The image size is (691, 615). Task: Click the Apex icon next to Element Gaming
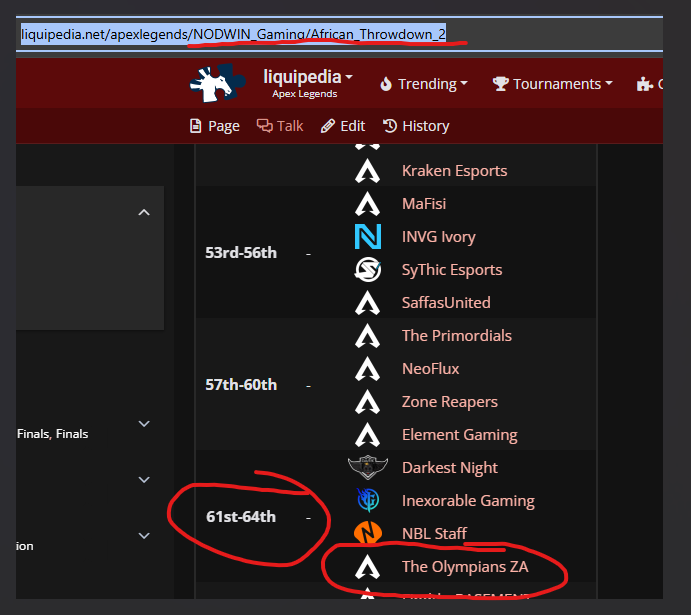tap(368, 435)
